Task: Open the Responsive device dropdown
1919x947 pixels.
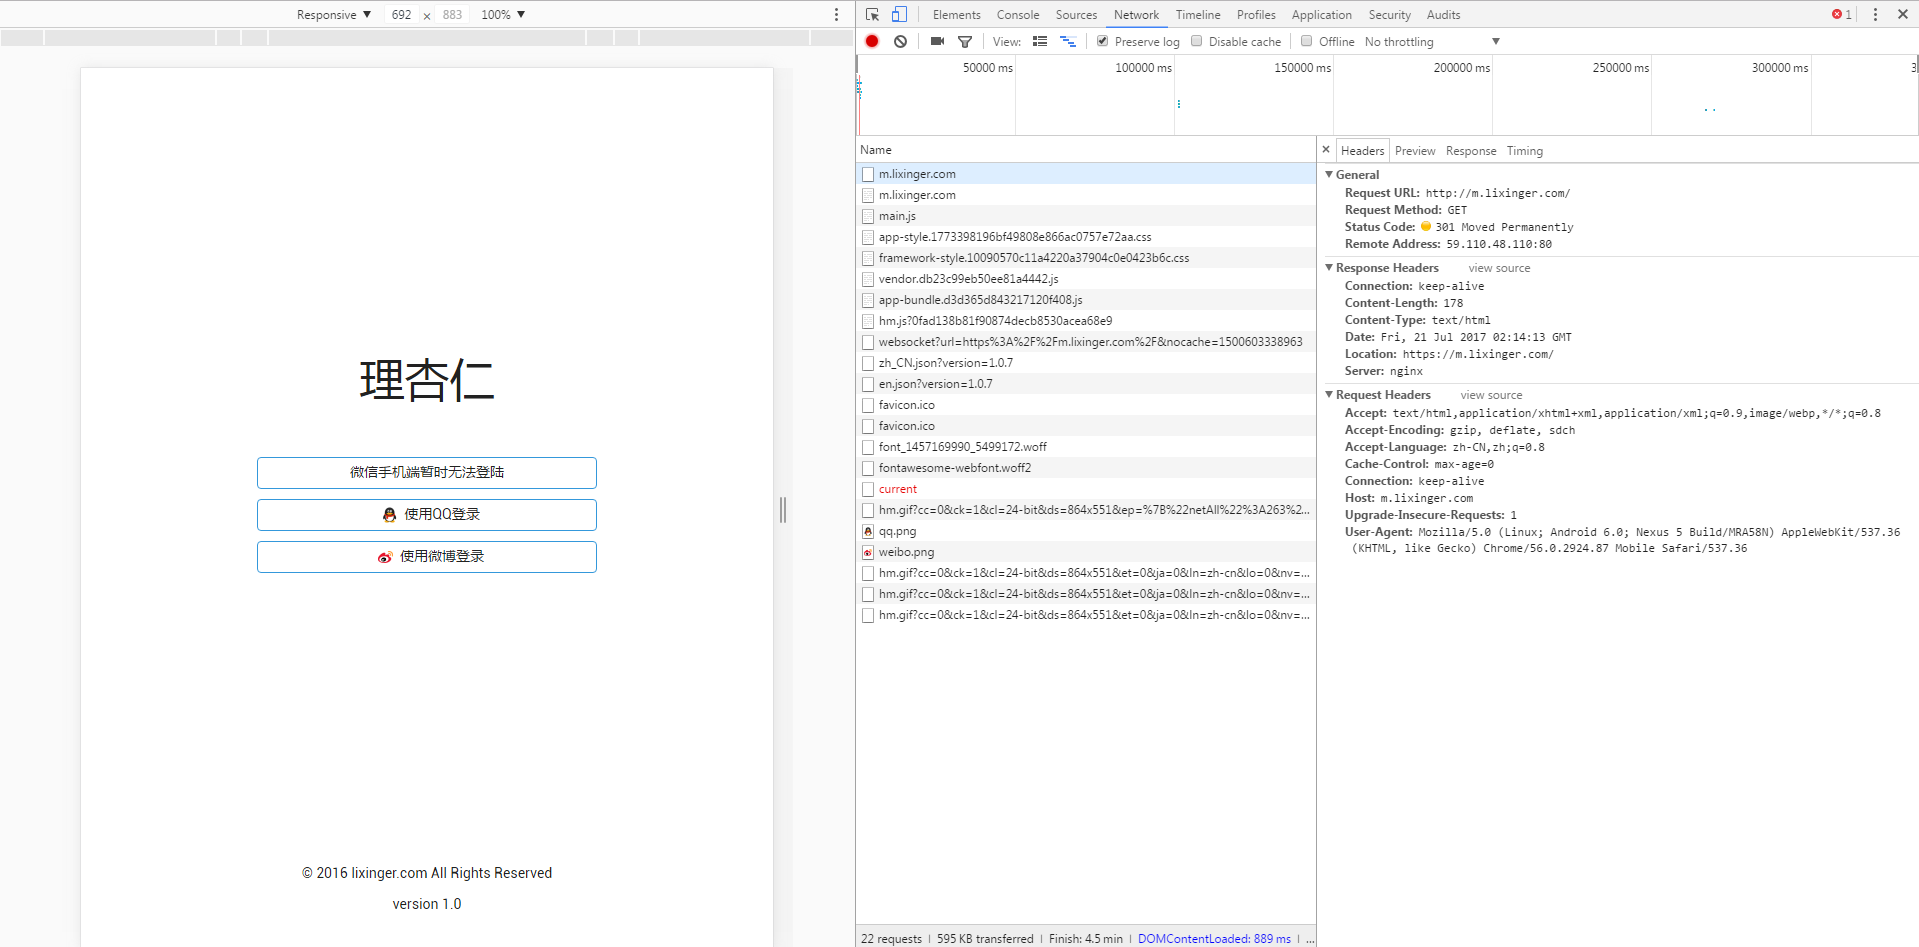Action: 333,14
